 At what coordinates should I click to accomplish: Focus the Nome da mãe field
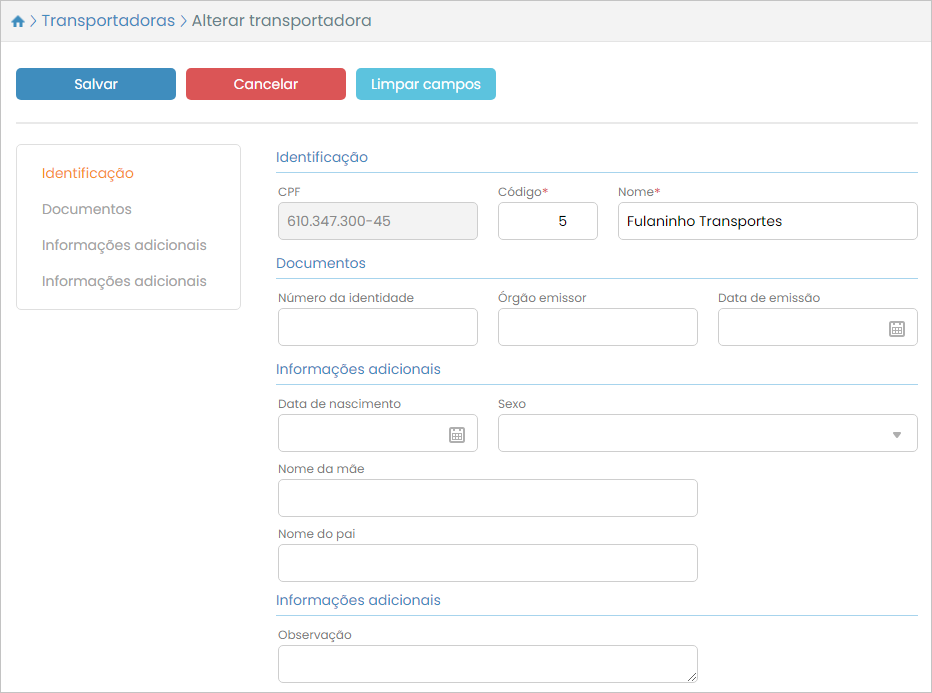pos(487,498)
